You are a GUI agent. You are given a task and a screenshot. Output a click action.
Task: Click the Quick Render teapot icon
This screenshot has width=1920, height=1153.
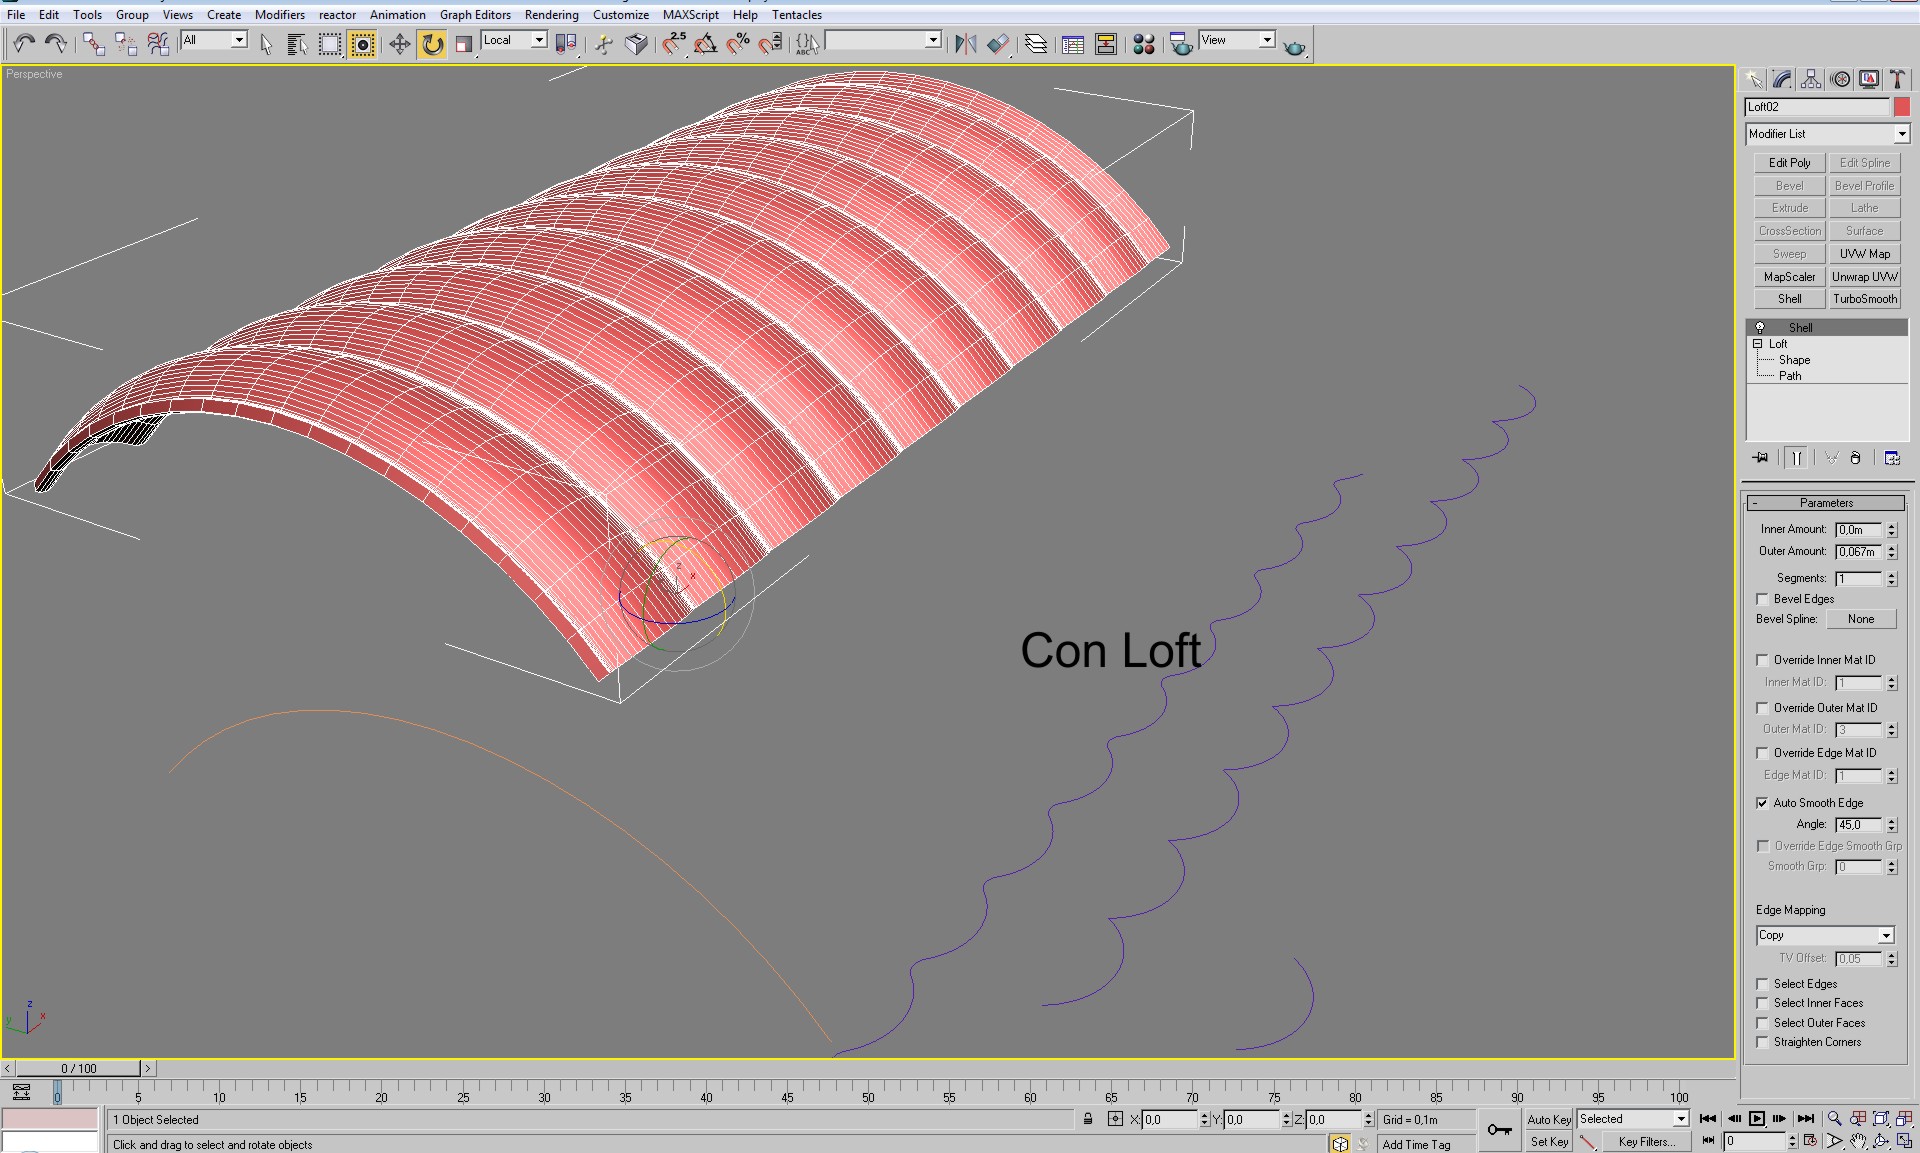[x=1294, y=46]
